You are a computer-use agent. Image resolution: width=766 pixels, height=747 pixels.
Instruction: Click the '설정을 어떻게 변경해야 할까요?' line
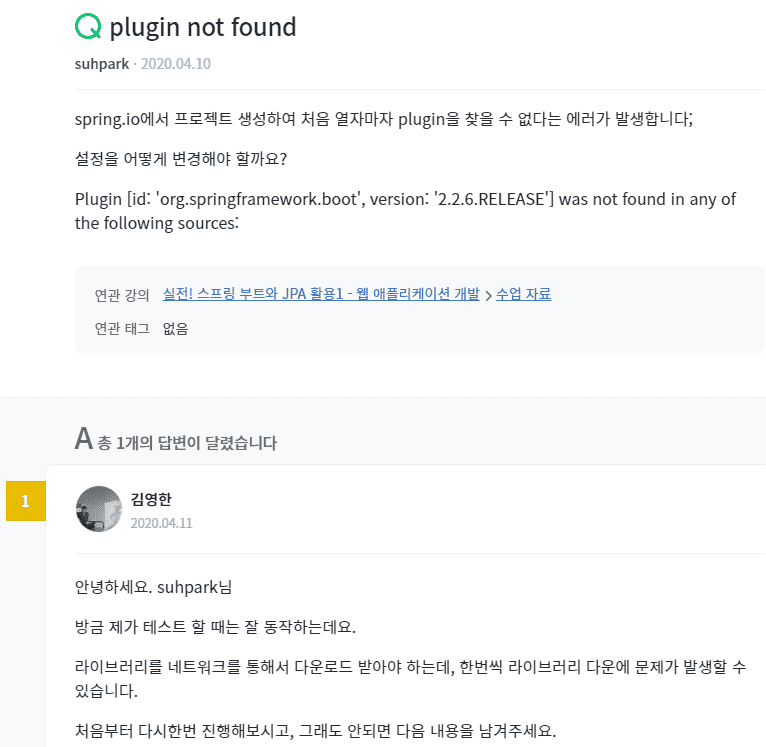pos(181,159)
